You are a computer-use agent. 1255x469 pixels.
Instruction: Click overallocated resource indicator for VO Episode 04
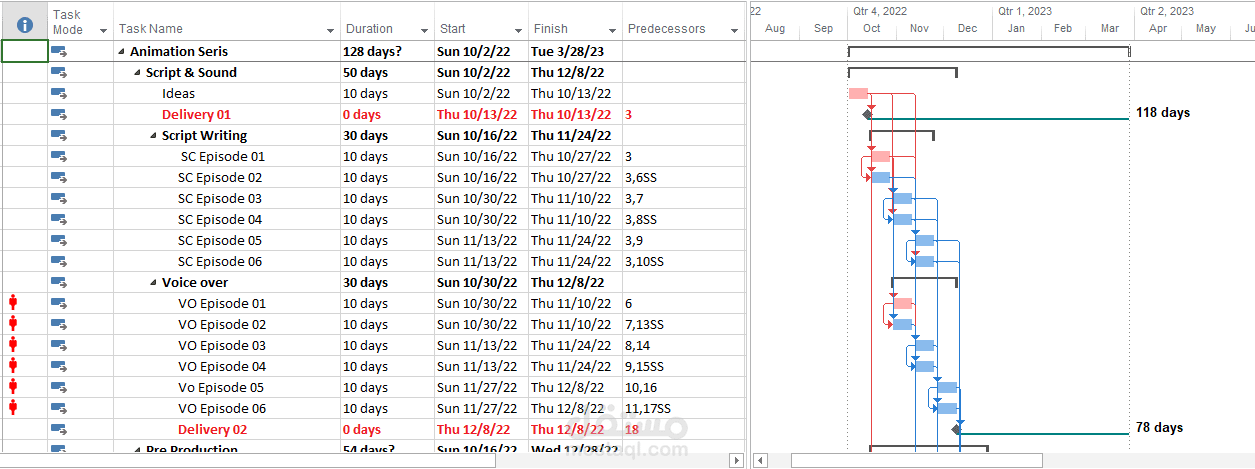click(13, 365)
